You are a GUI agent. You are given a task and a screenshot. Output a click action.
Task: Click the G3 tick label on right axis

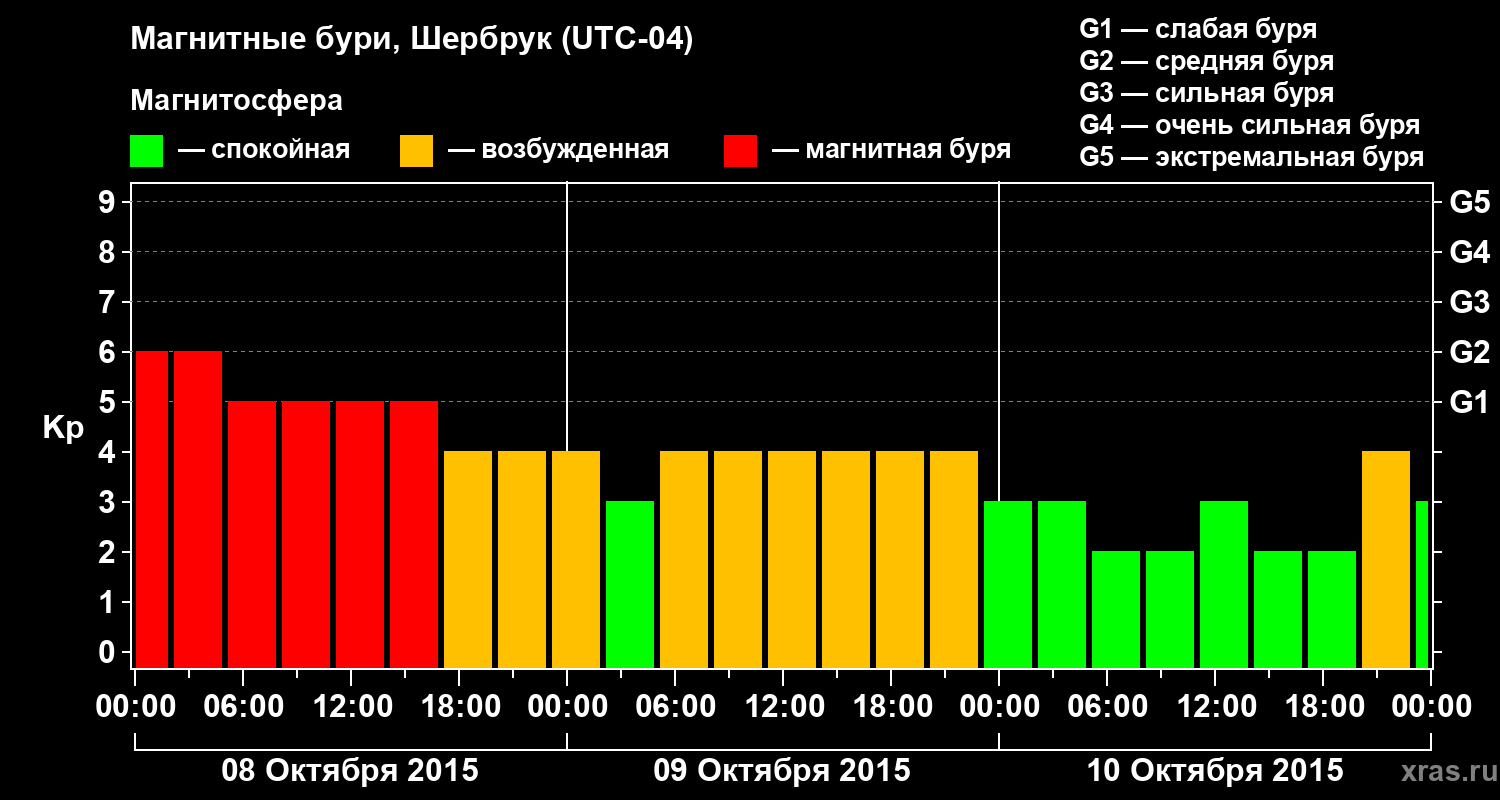1469,302
